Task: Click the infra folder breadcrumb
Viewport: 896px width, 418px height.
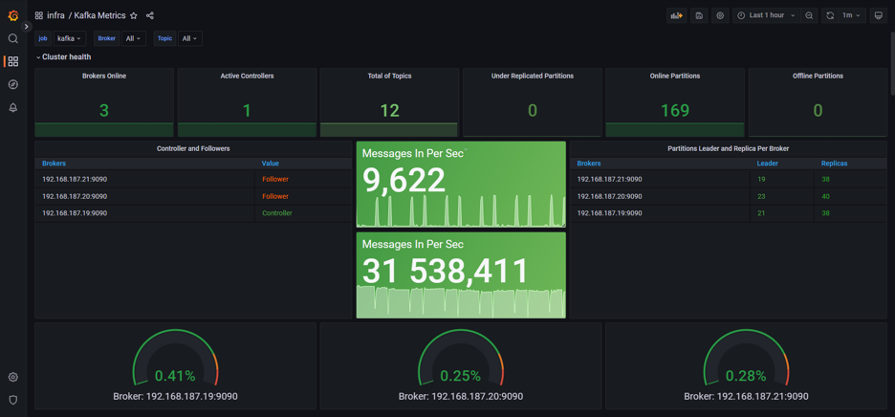Action: point(55,15)
